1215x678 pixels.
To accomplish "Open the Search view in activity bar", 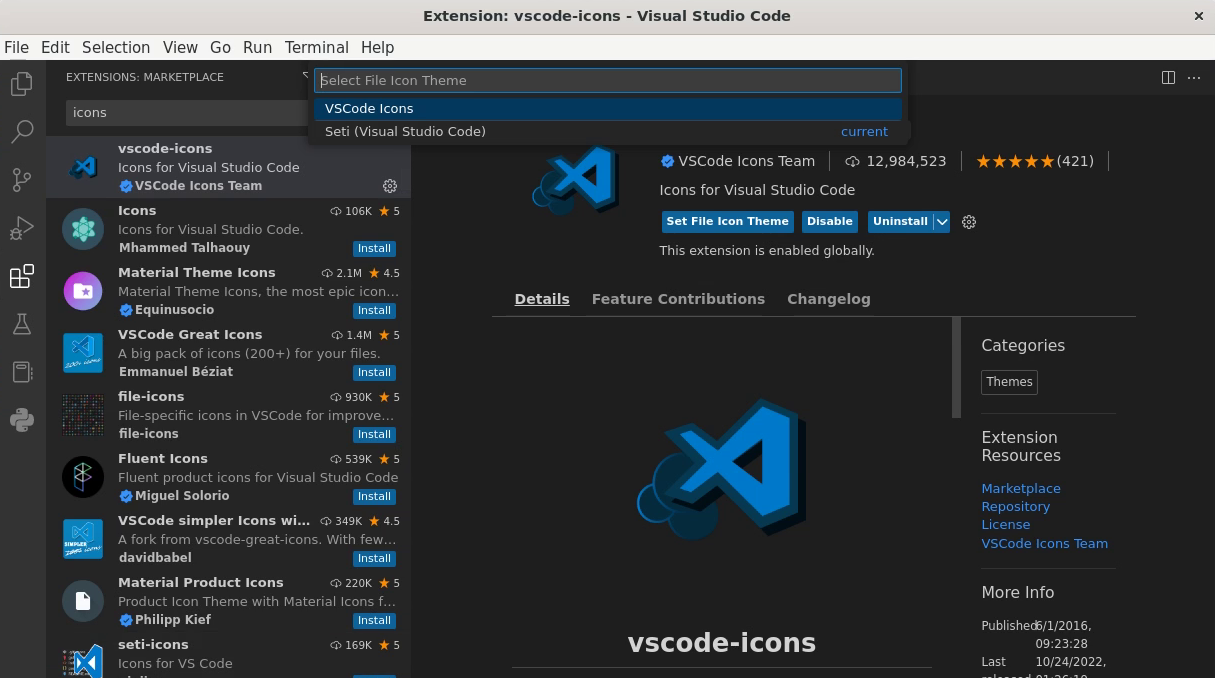I will pyautogui.click(x=22, y=132).
